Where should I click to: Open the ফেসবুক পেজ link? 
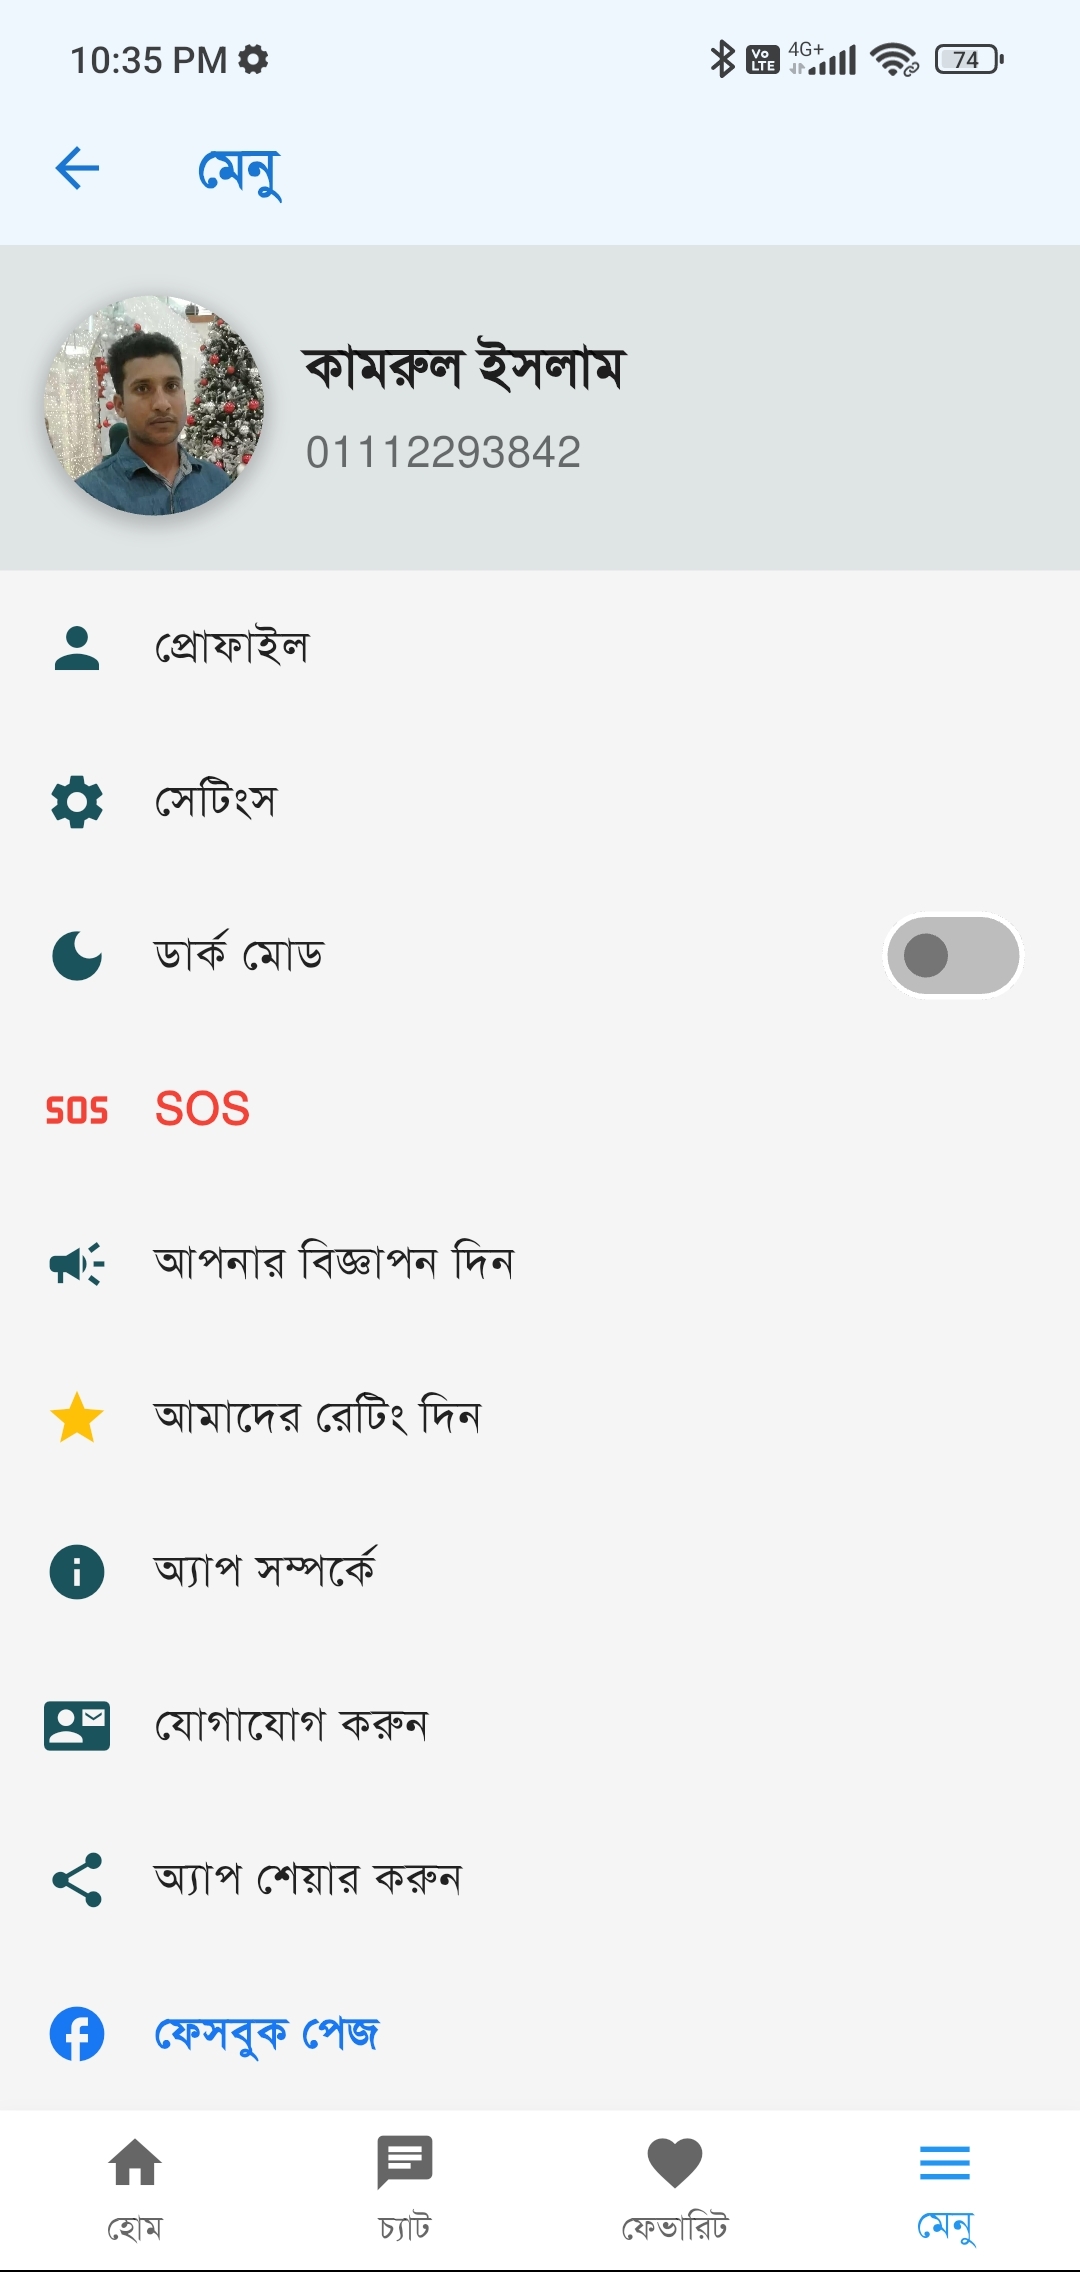267,2034
